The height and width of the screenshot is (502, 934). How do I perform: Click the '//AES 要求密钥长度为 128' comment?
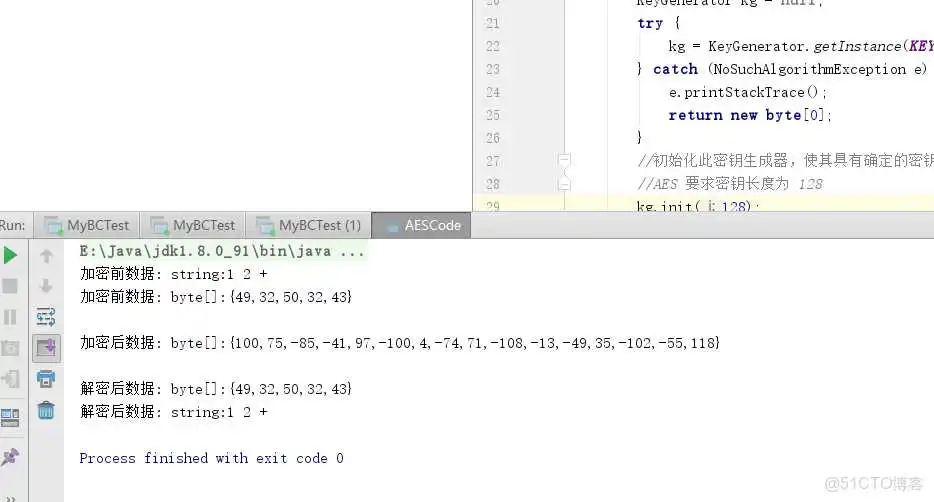730,184
